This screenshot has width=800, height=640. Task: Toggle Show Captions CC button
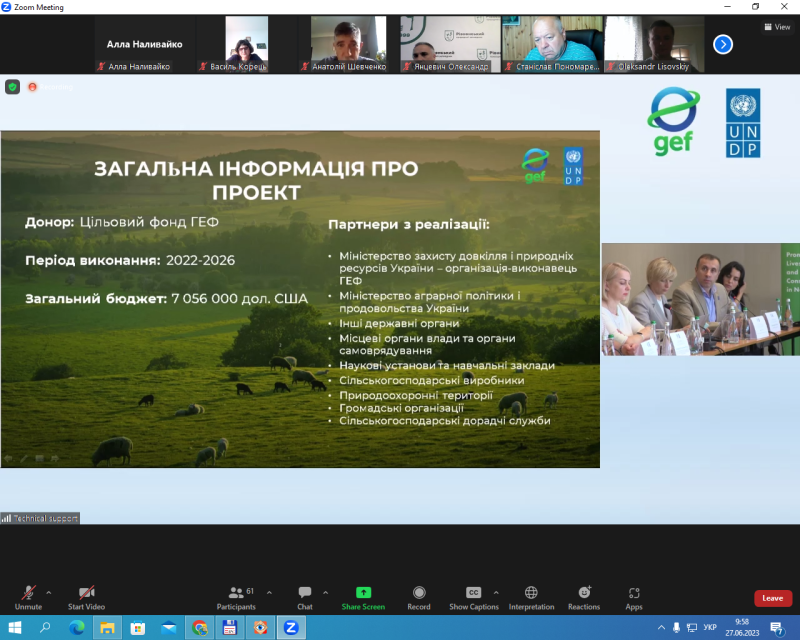coord(474,597)
